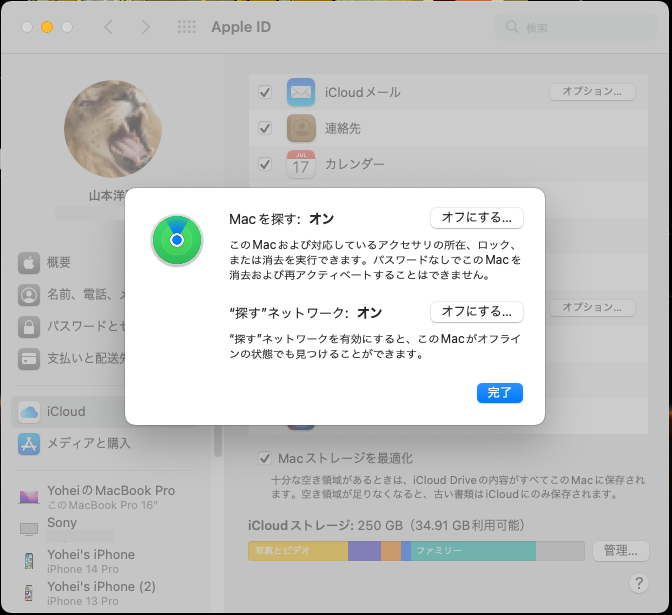
Task: Click the lion profile picture
Action: pyautogui.click(x=113, y=129)
